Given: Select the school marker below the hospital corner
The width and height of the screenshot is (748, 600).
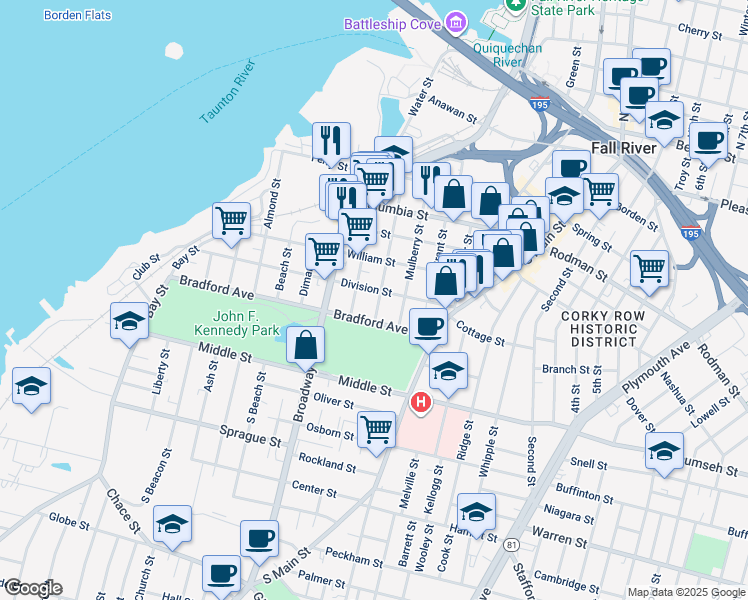Looking at the screenshot, I should (448, 370).
